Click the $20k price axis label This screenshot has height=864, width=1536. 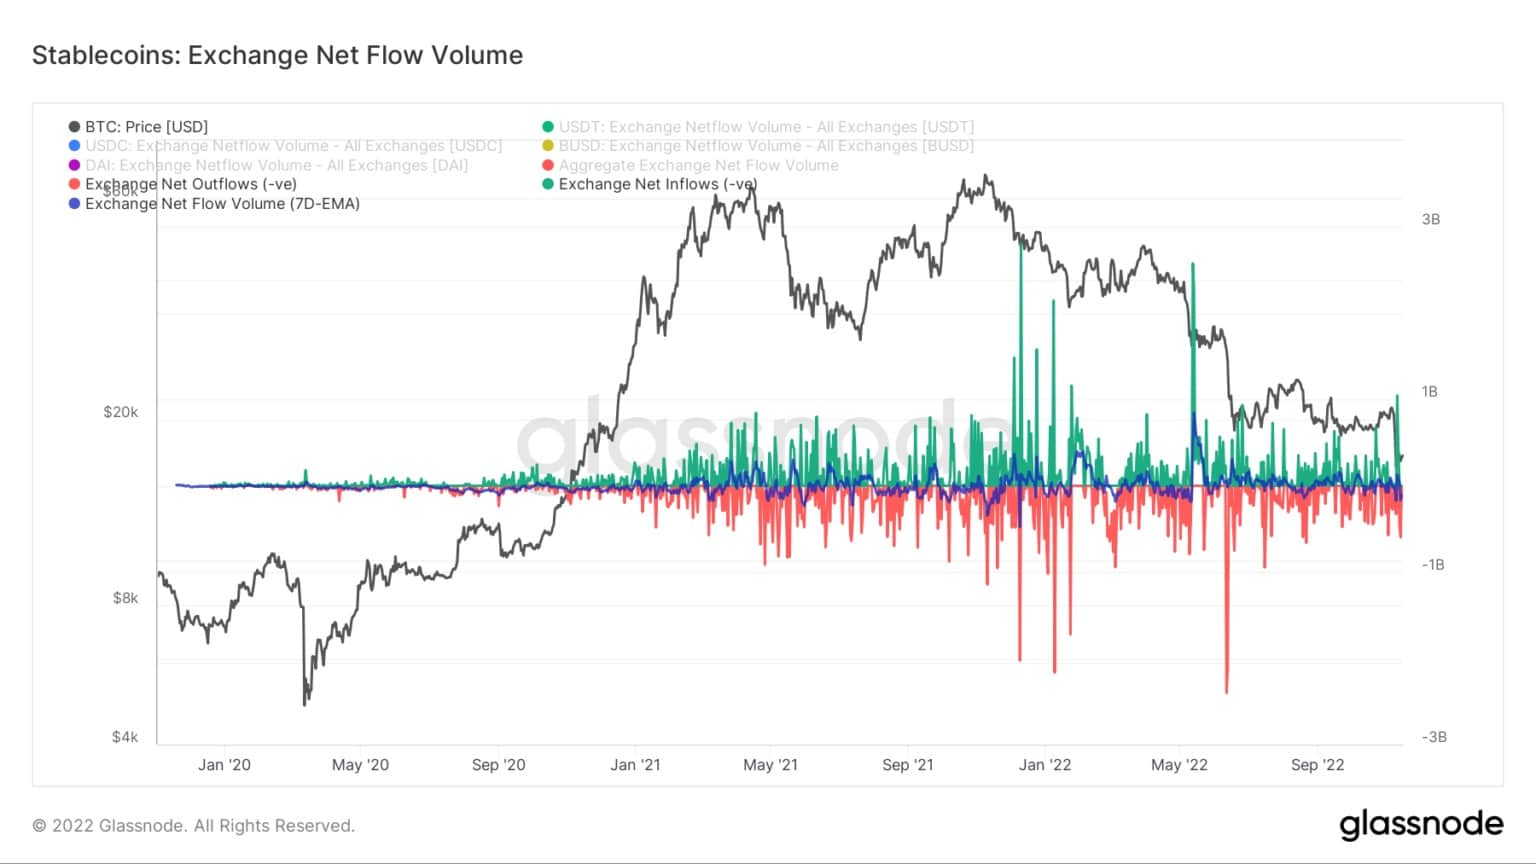(121, 412)
